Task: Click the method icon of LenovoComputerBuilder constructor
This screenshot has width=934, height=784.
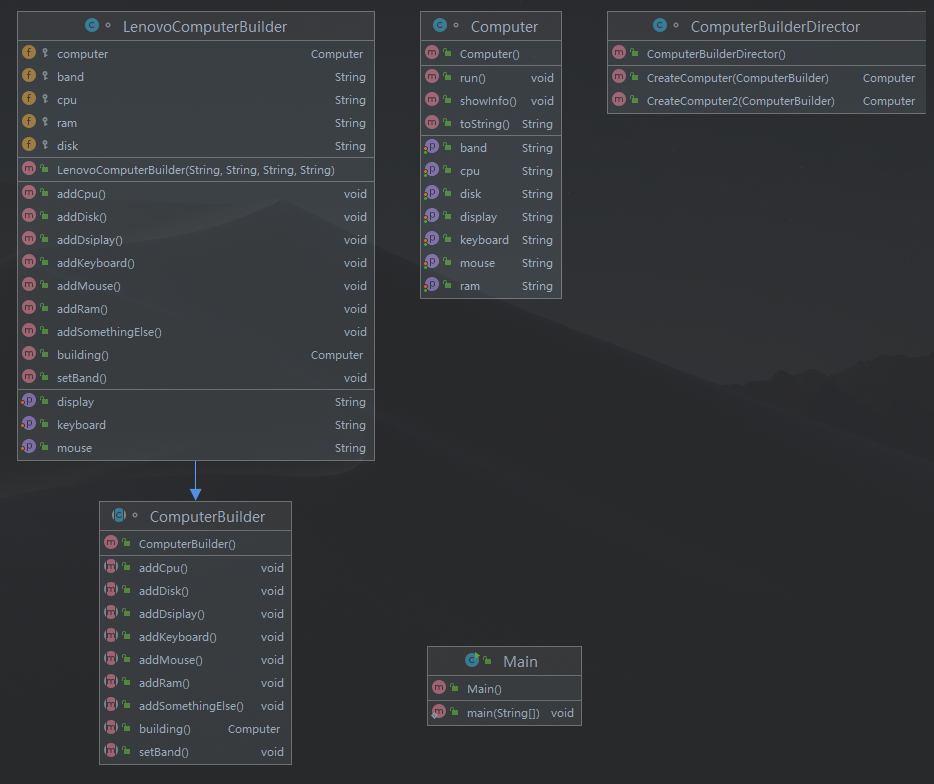Action: click(x=29, y=169)
